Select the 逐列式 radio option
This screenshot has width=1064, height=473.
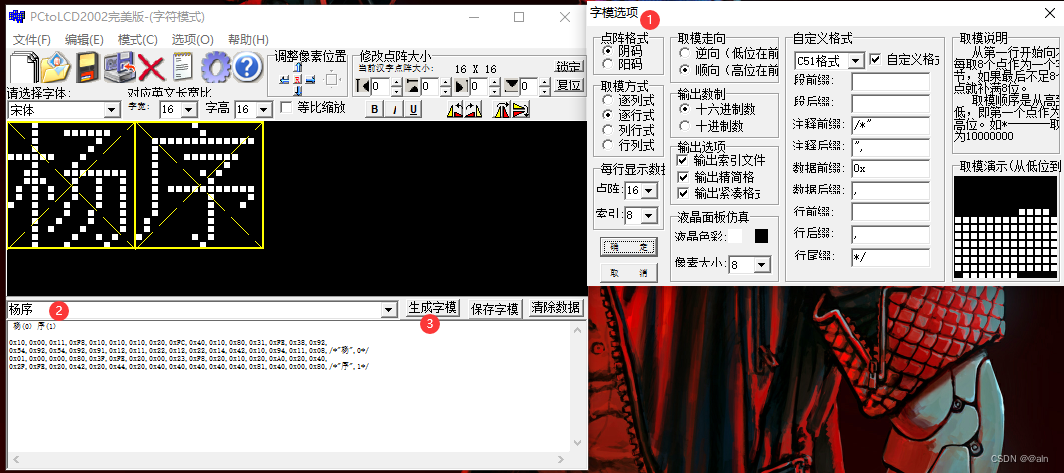607,100
